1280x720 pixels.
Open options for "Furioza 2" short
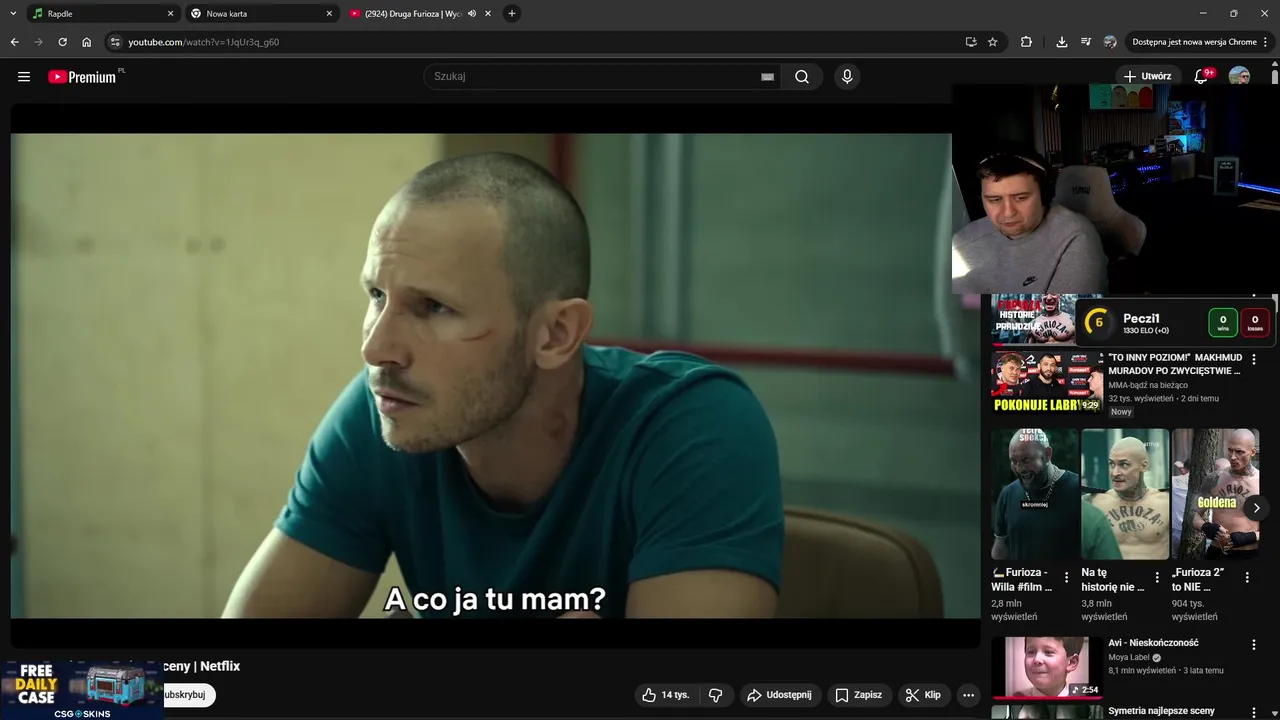[1247, 577]
